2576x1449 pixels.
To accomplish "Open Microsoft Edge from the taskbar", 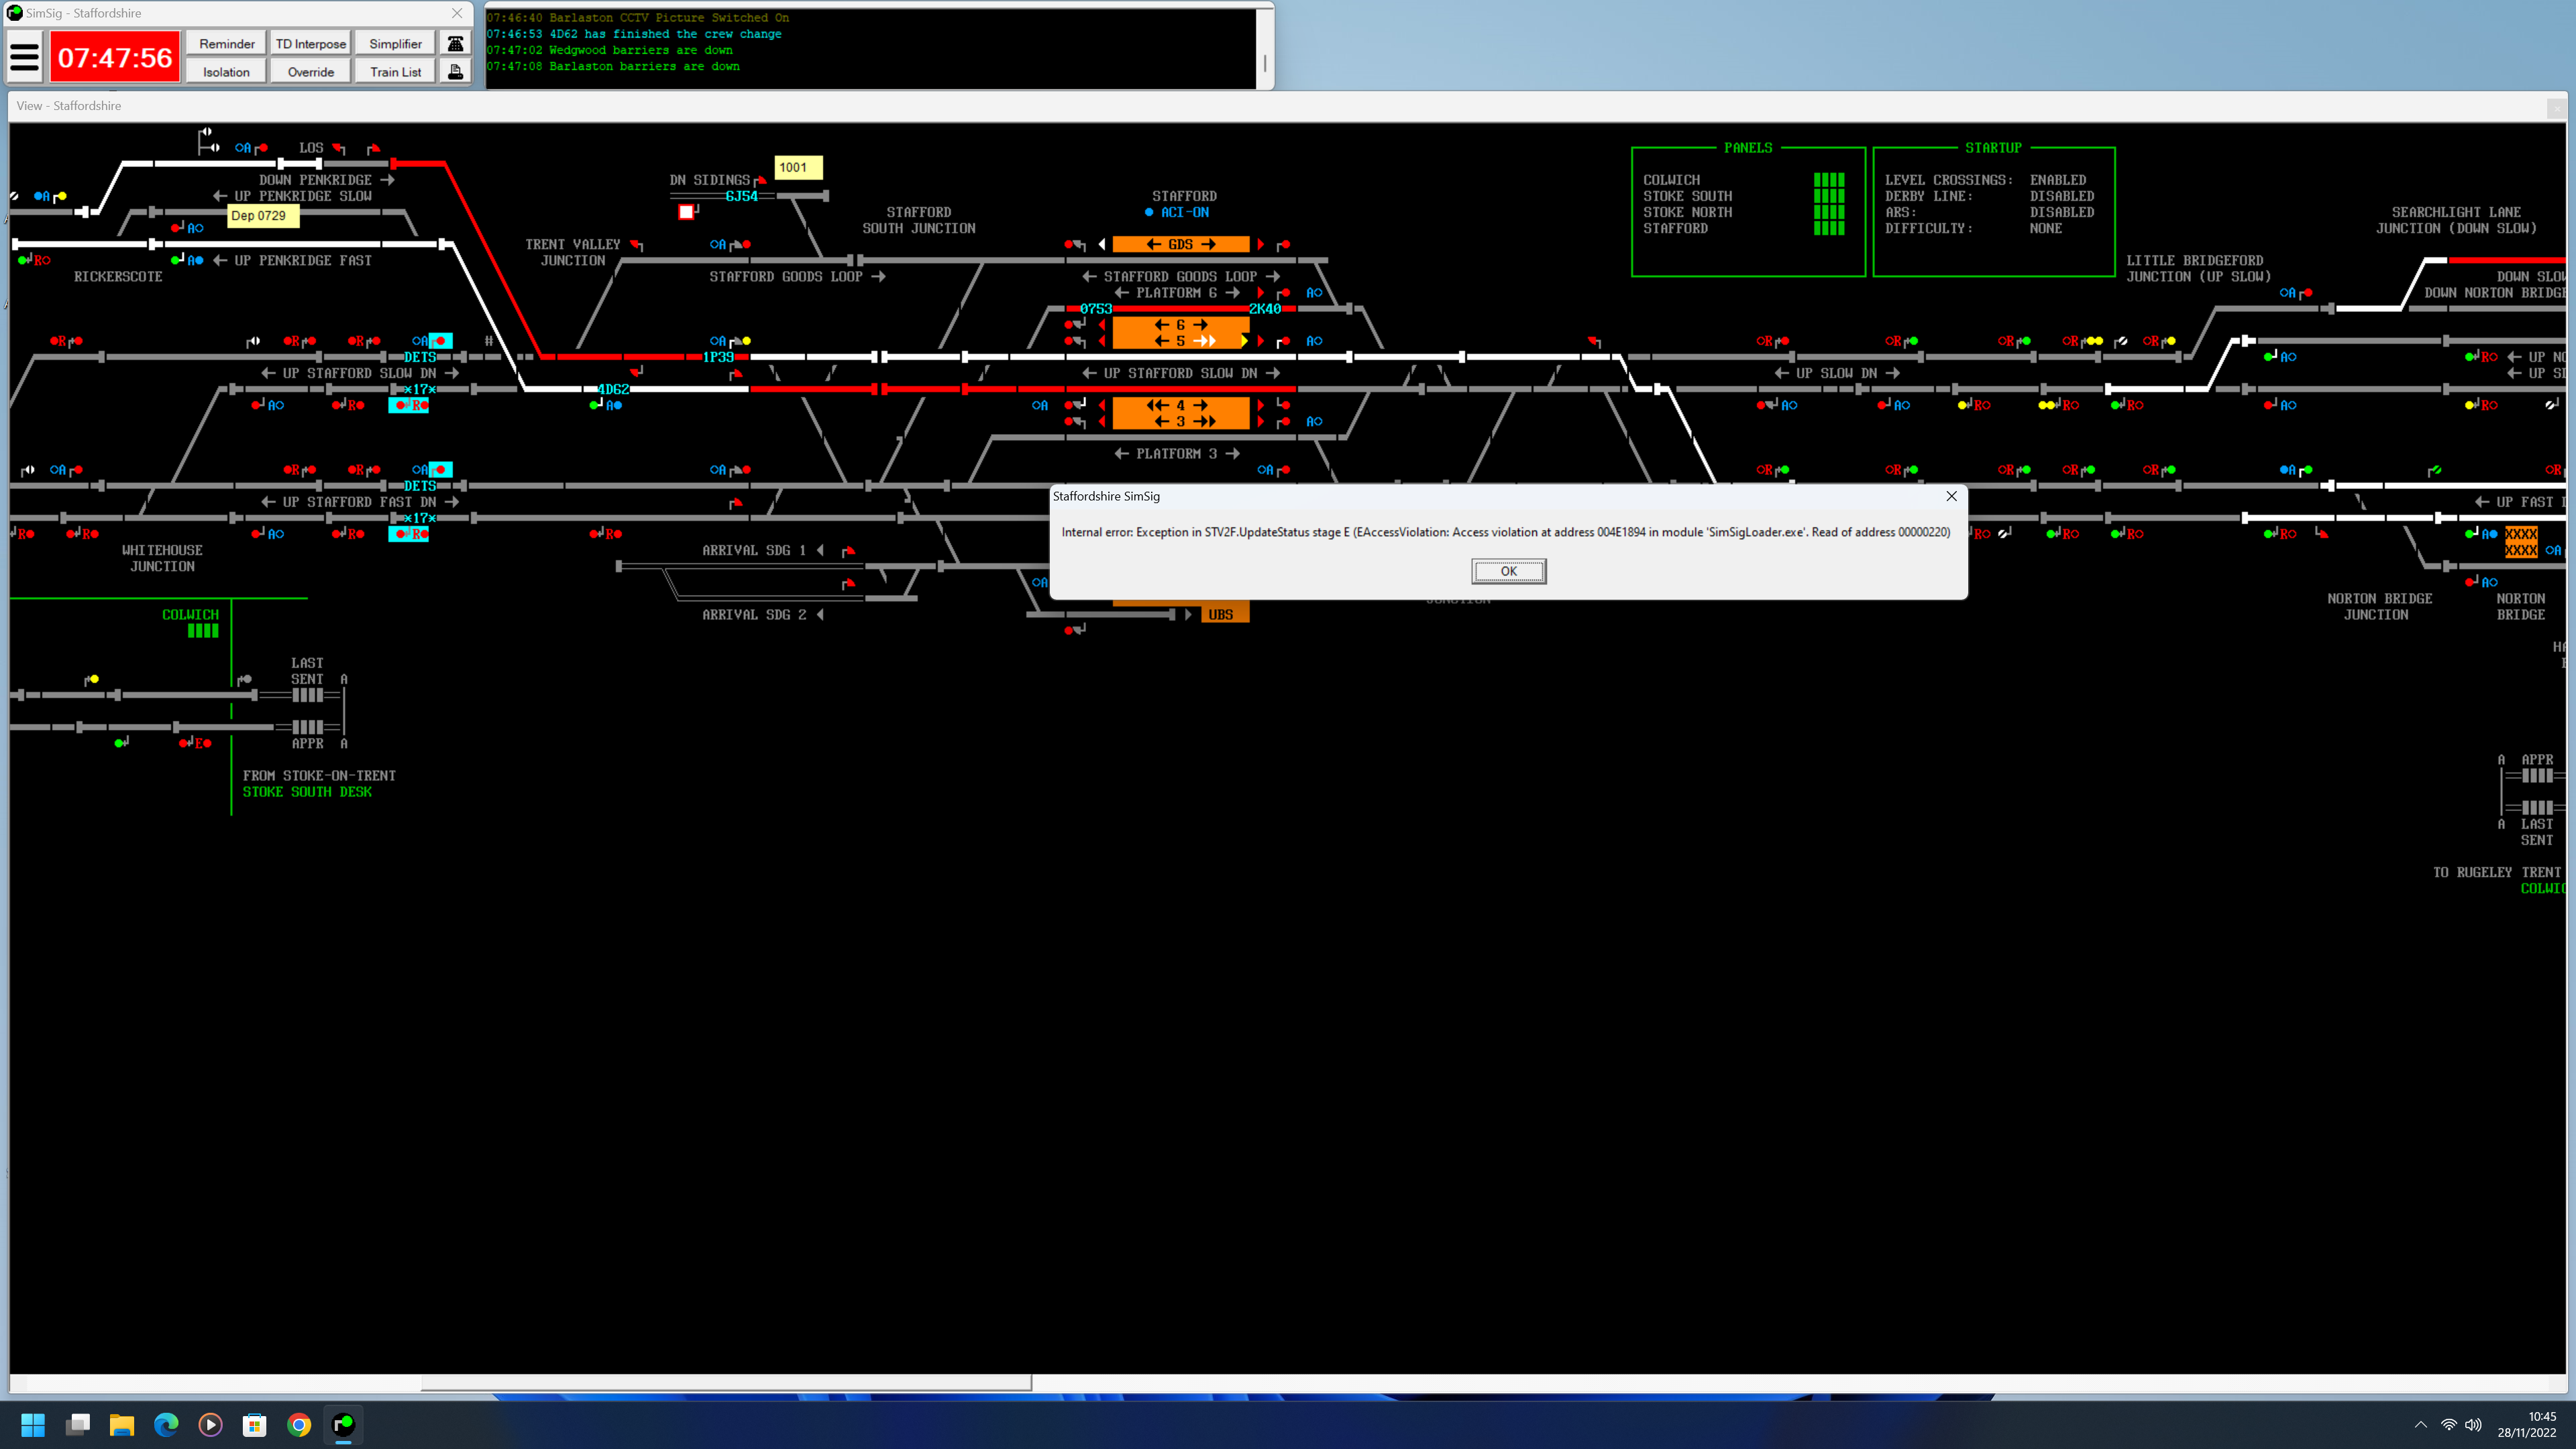I will pos(166,1425).
